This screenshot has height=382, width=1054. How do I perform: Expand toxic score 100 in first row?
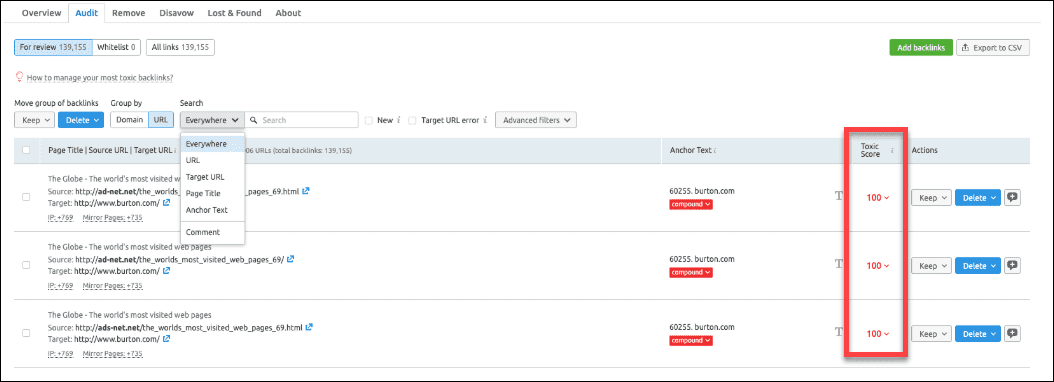point(878,198)
